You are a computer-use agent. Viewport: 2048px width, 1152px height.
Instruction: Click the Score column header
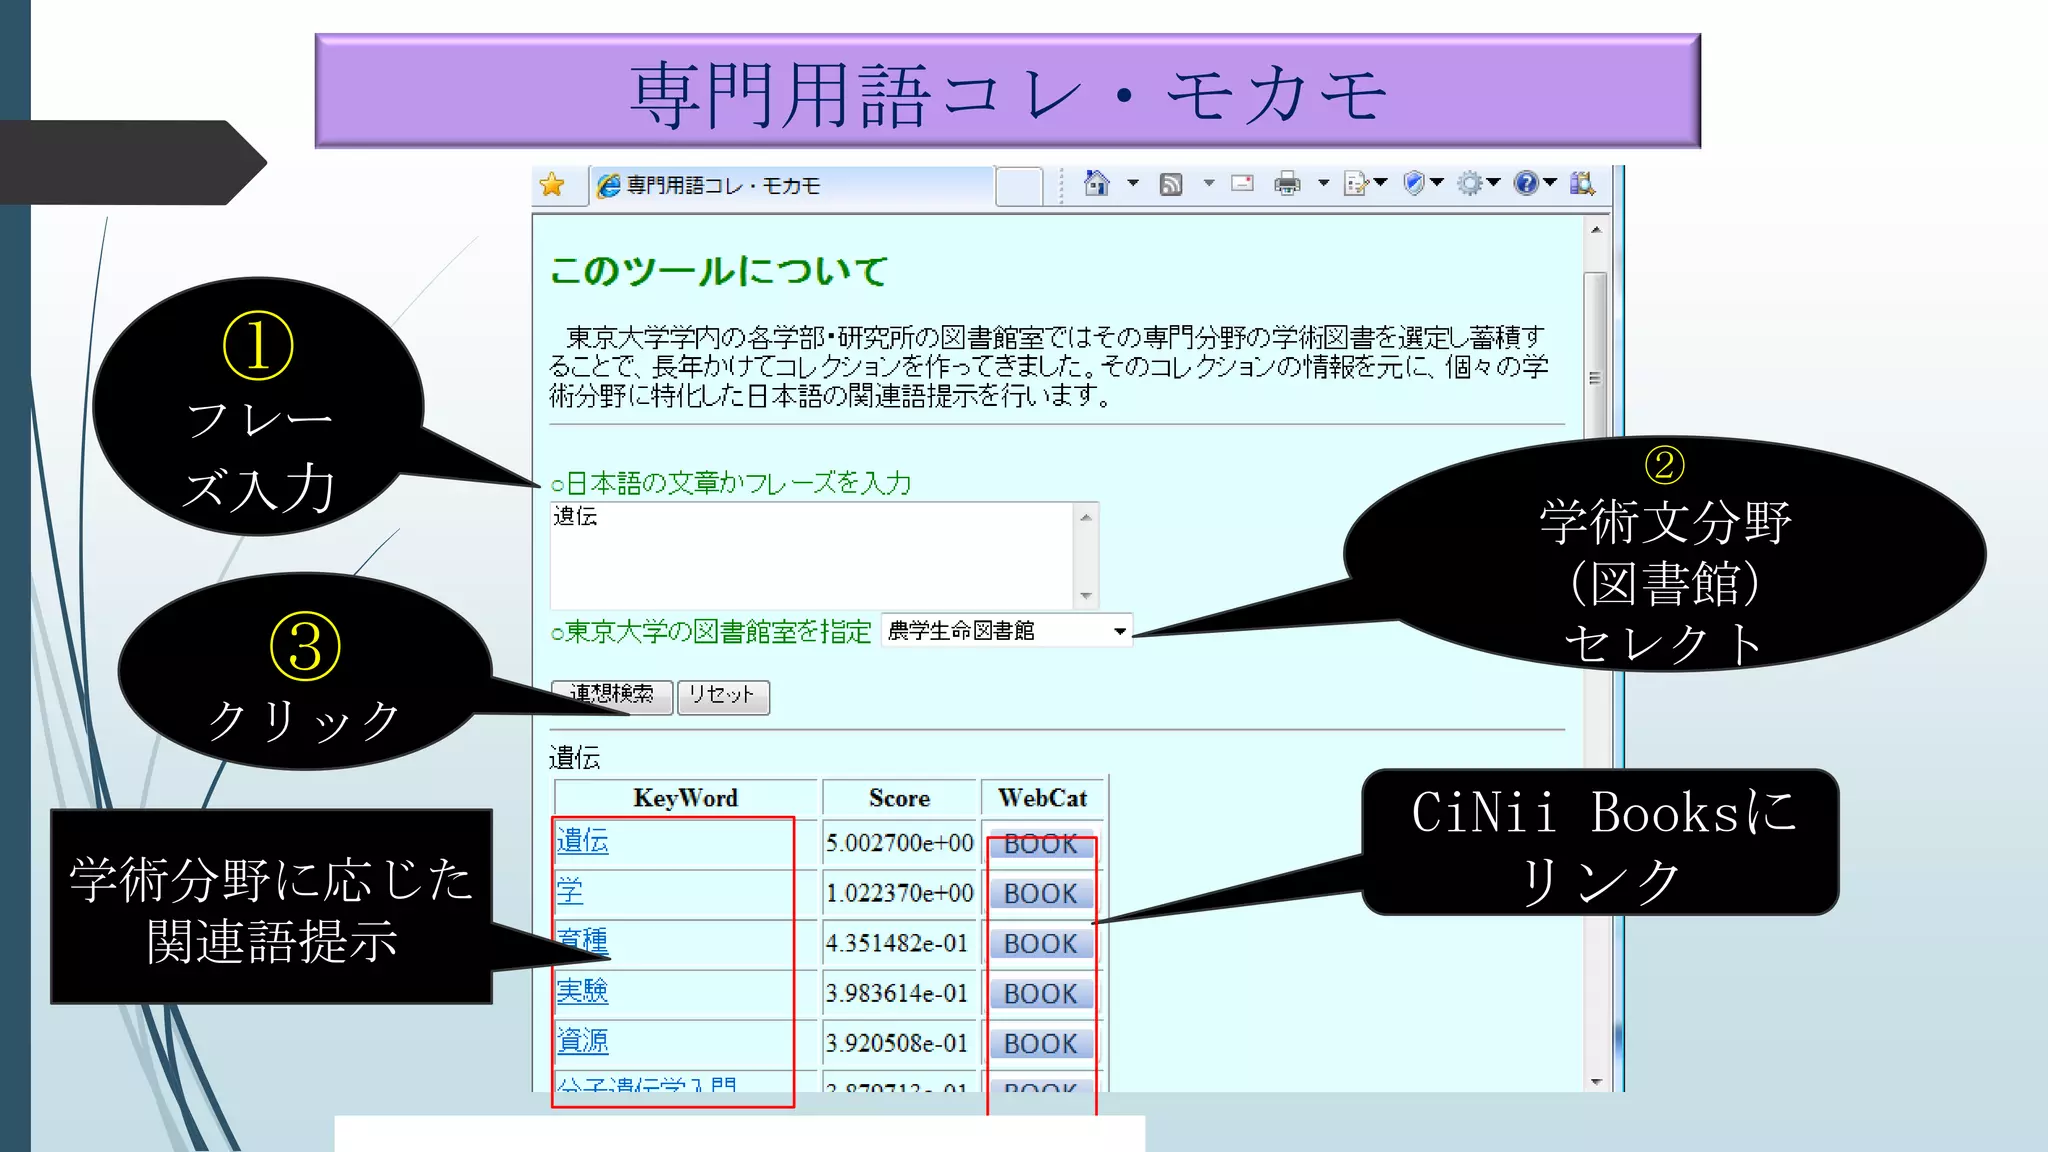click(899, 798)
